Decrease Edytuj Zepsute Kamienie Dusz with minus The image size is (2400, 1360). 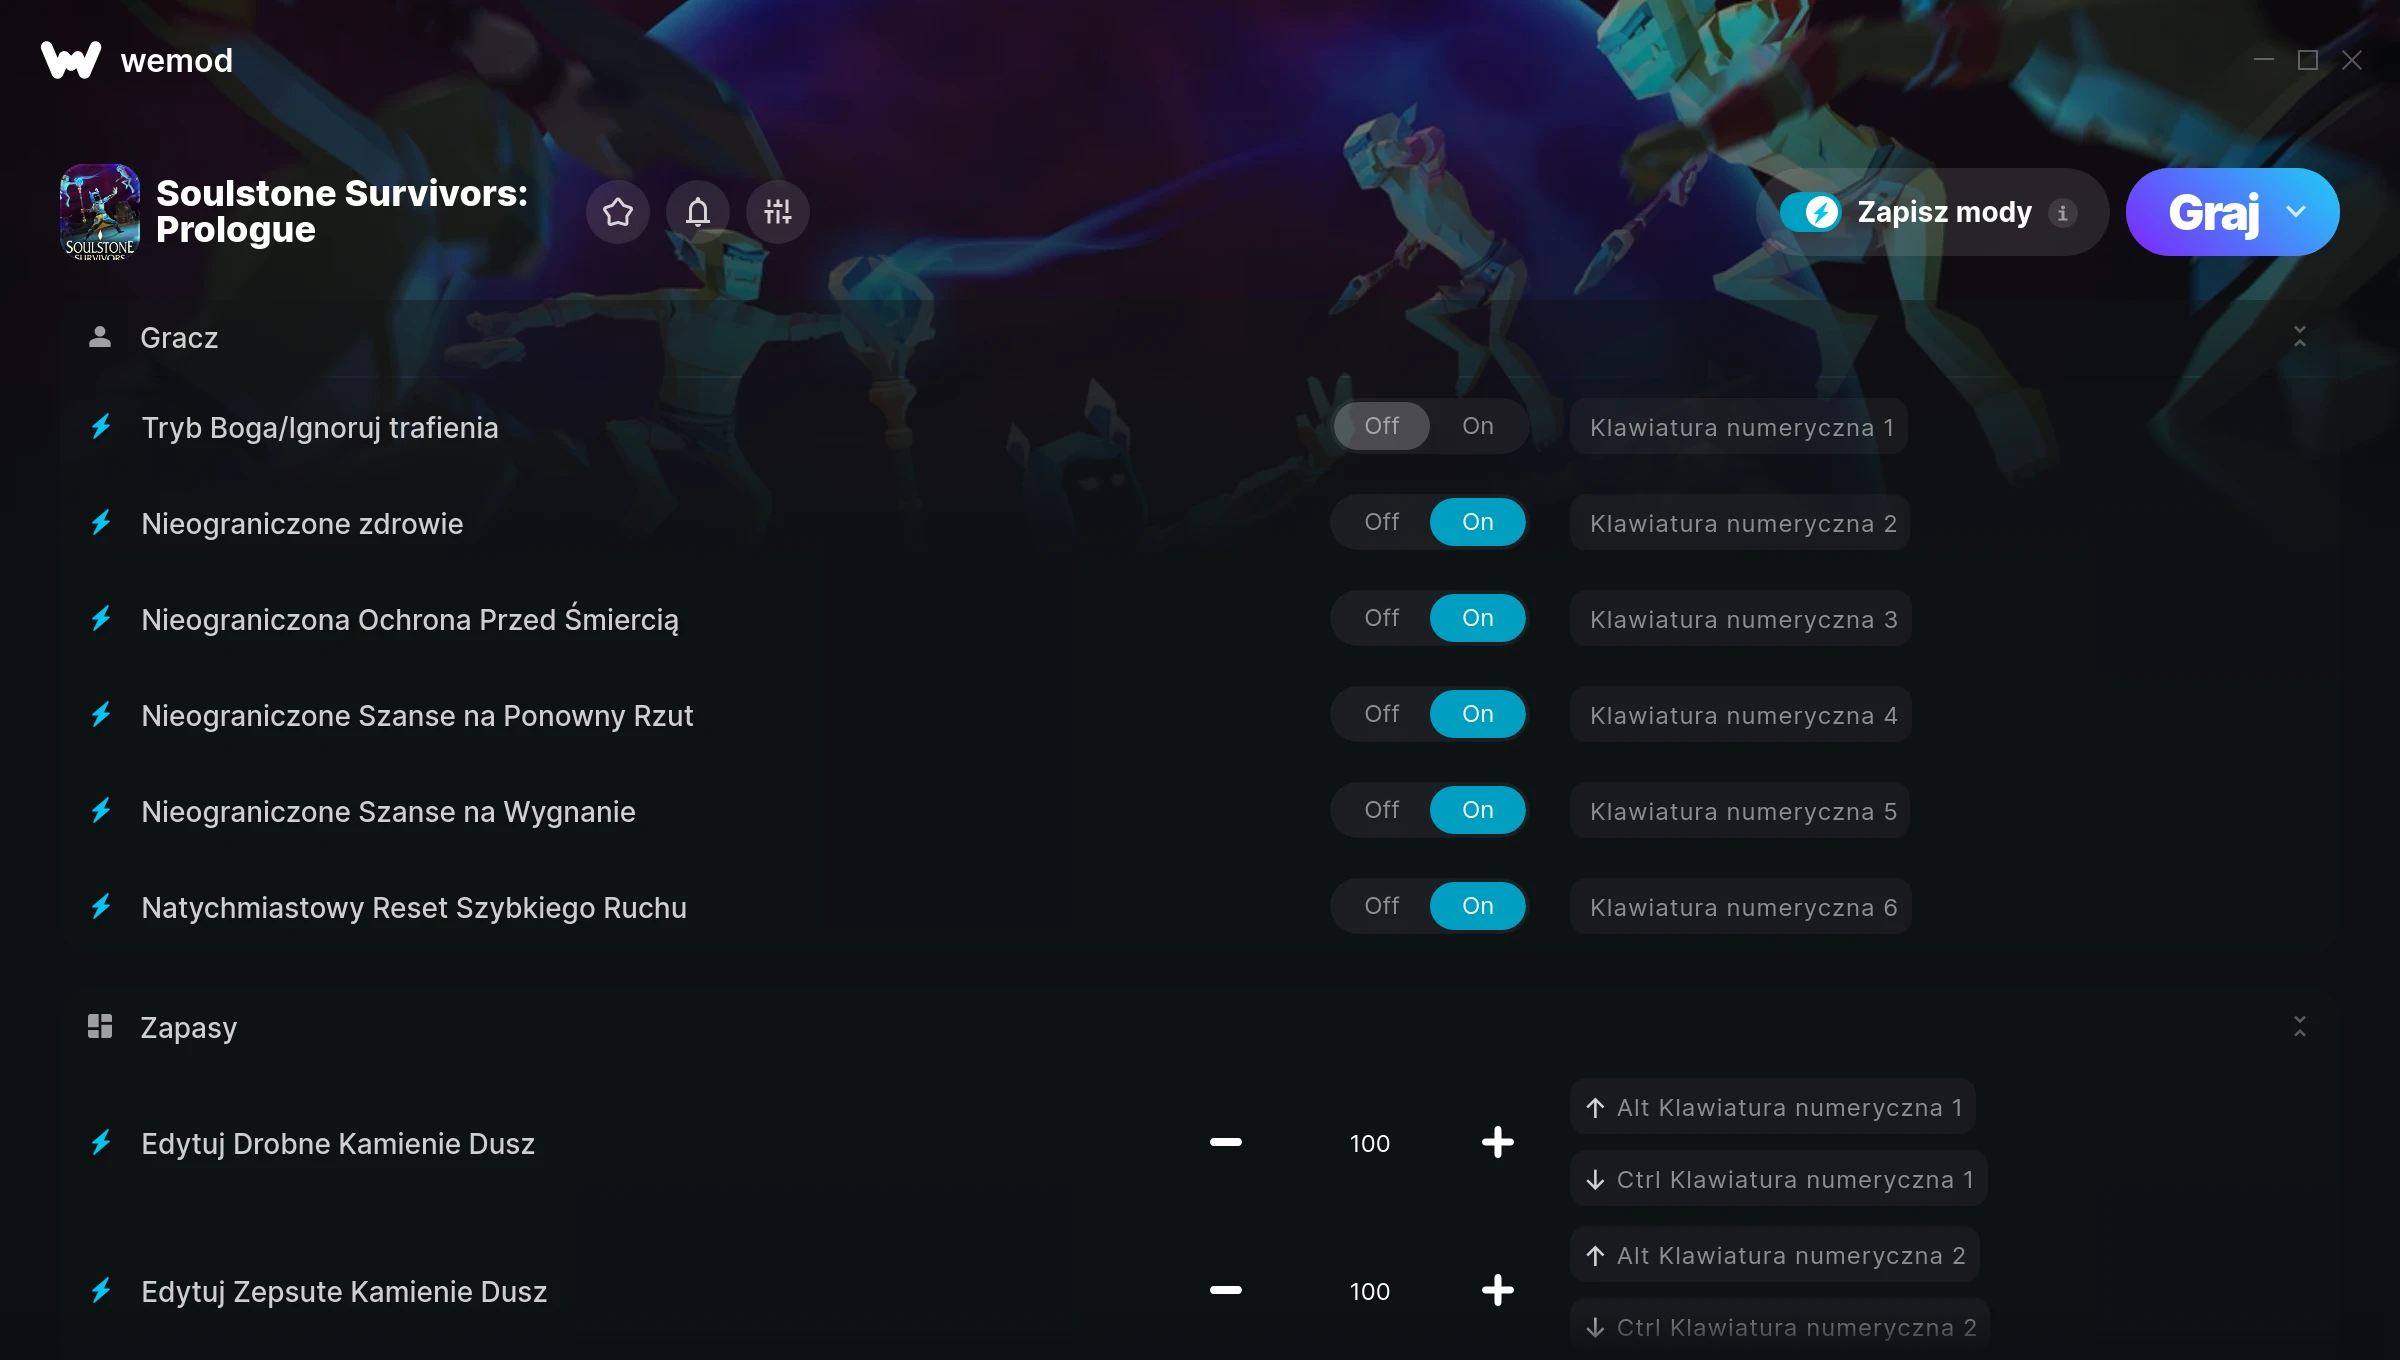point(1226,1290)
